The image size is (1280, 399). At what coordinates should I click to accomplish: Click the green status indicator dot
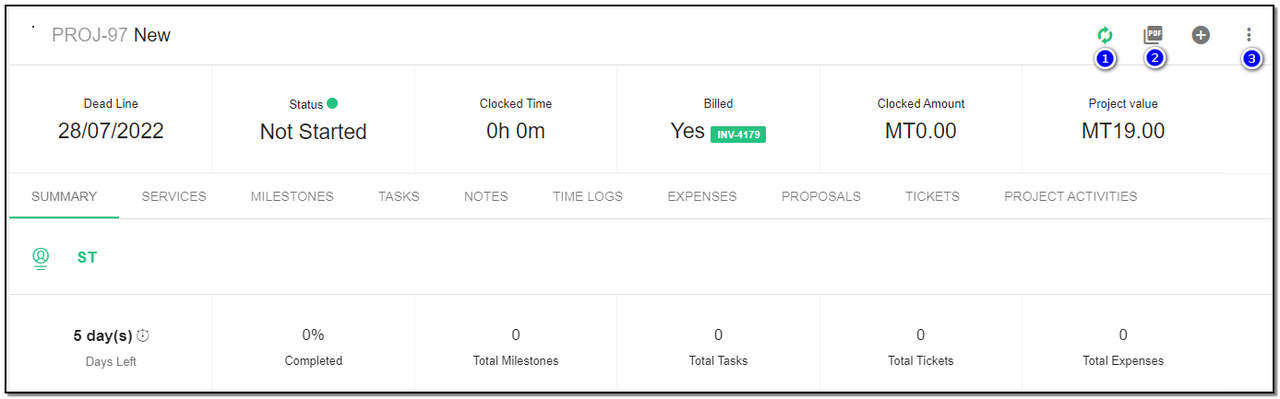(x=332, y=103)
